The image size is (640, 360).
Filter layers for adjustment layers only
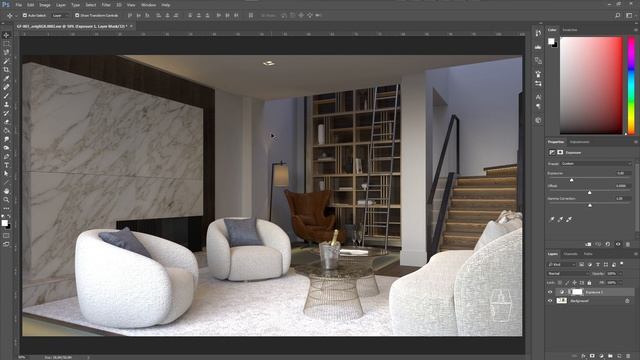(590, 264)
